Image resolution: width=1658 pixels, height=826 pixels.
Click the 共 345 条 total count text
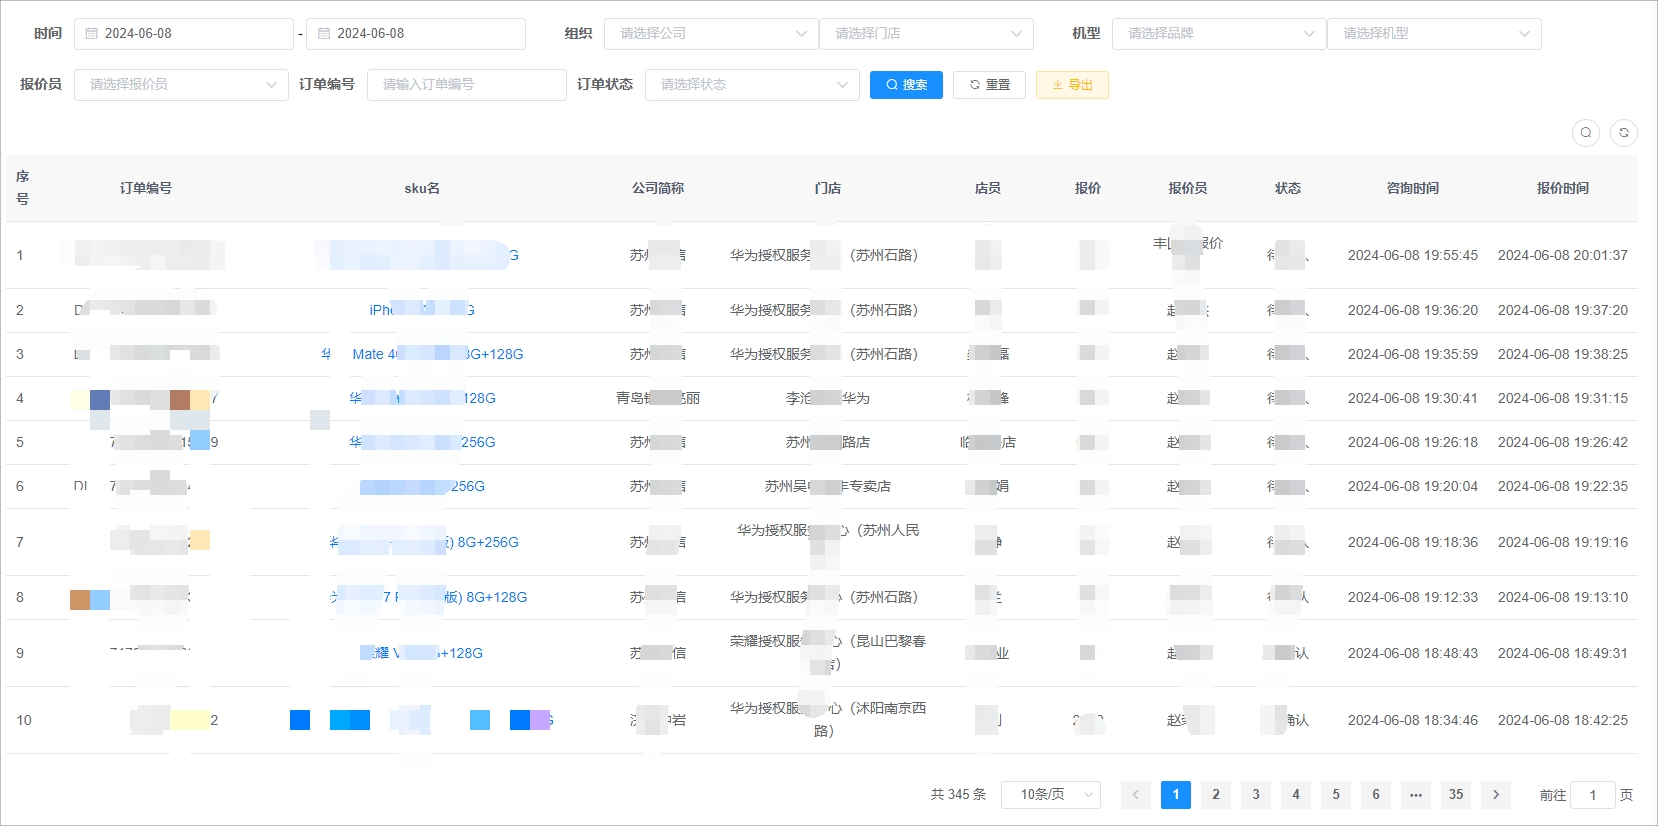pyautogui.click(x=958, y=795)
